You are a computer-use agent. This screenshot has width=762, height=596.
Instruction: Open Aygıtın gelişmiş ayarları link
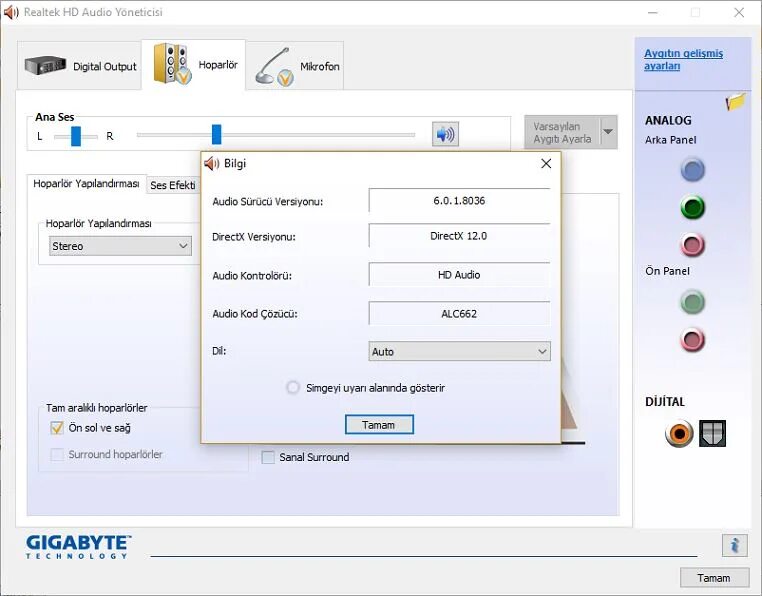(683, 59)
